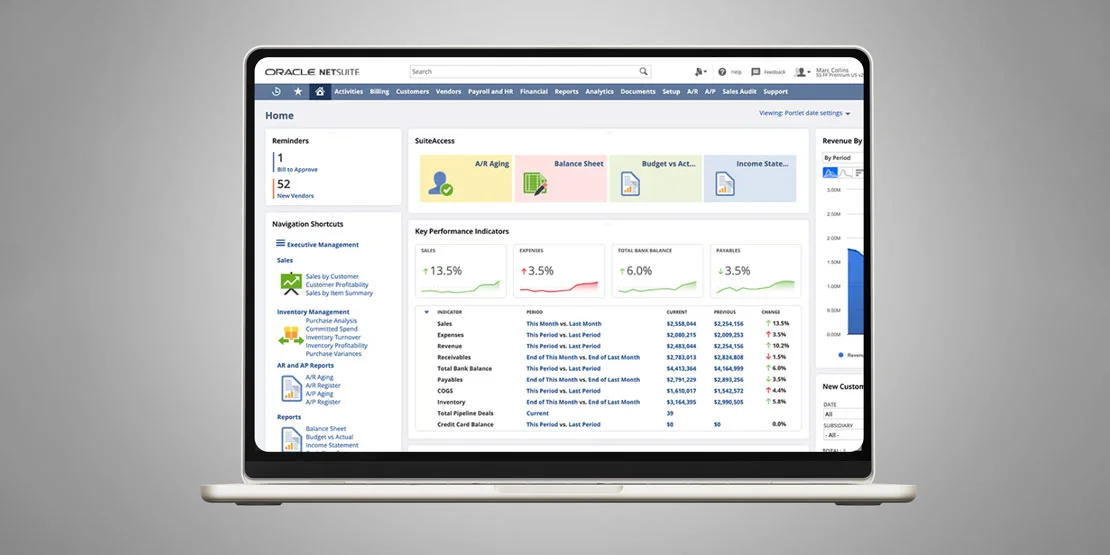
Task: Click the Revenue previous value $2,254,156
Action: pos(728,346)
